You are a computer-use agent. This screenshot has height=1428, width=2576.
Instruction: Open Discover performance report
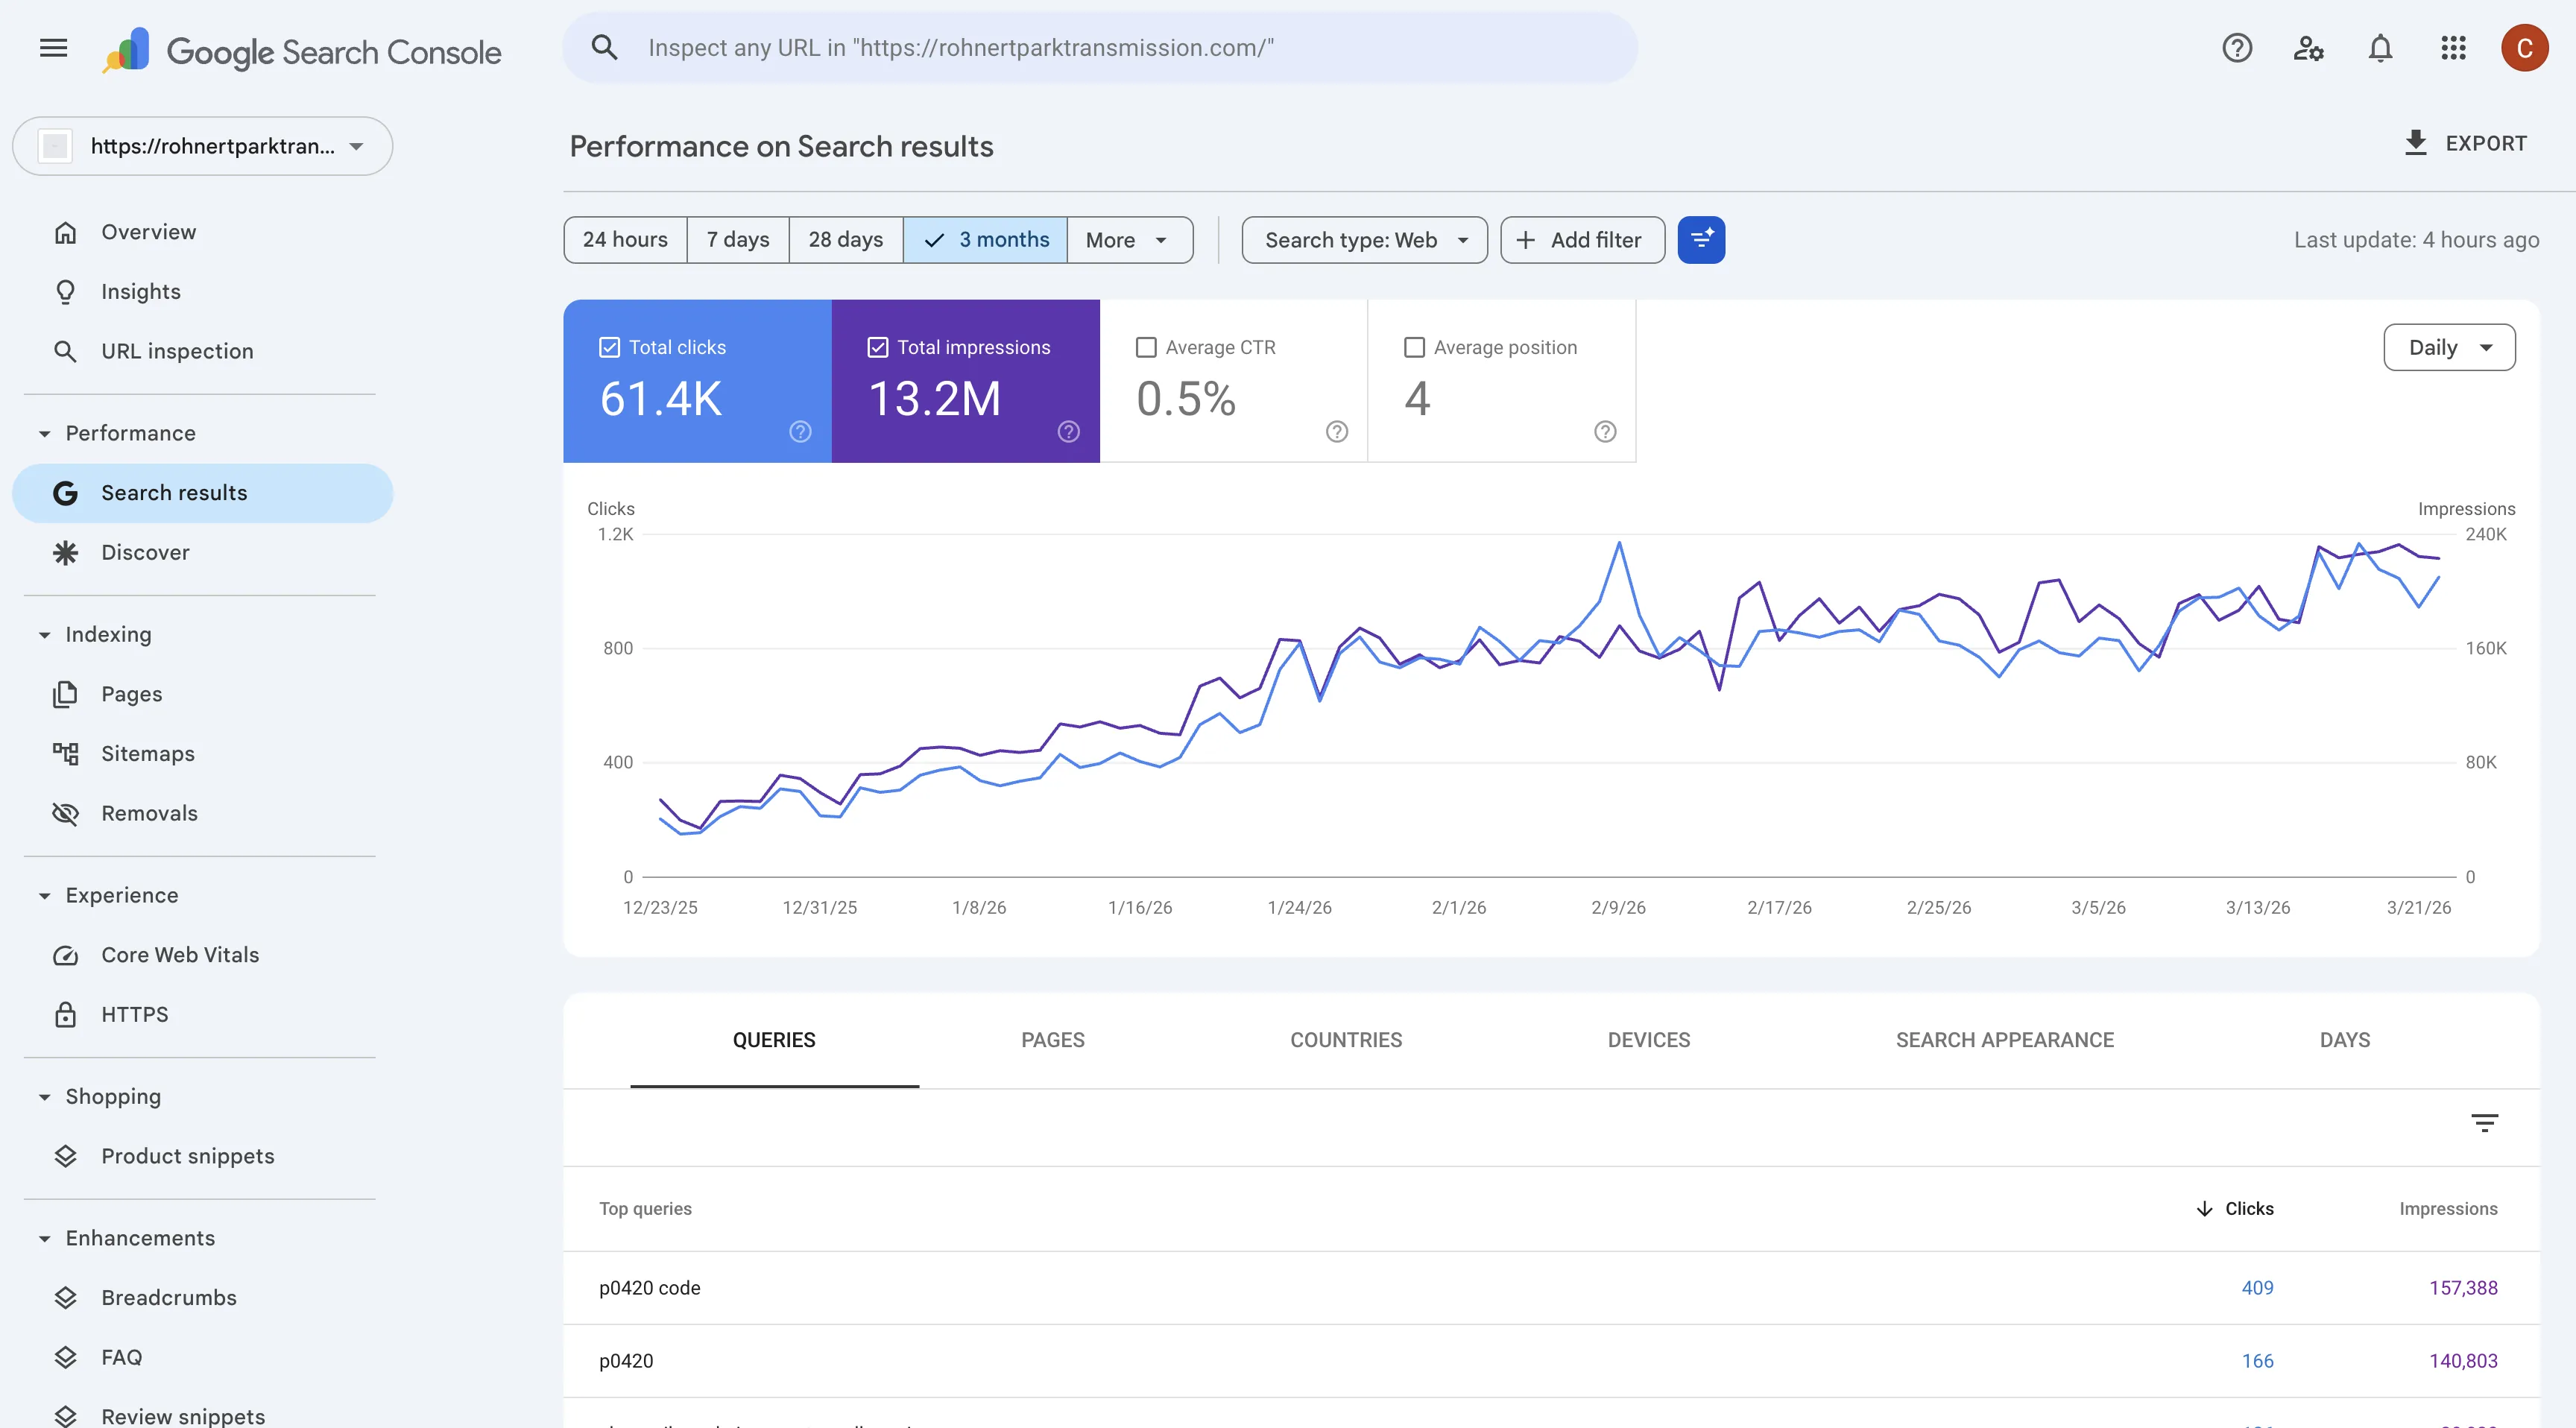145,552
